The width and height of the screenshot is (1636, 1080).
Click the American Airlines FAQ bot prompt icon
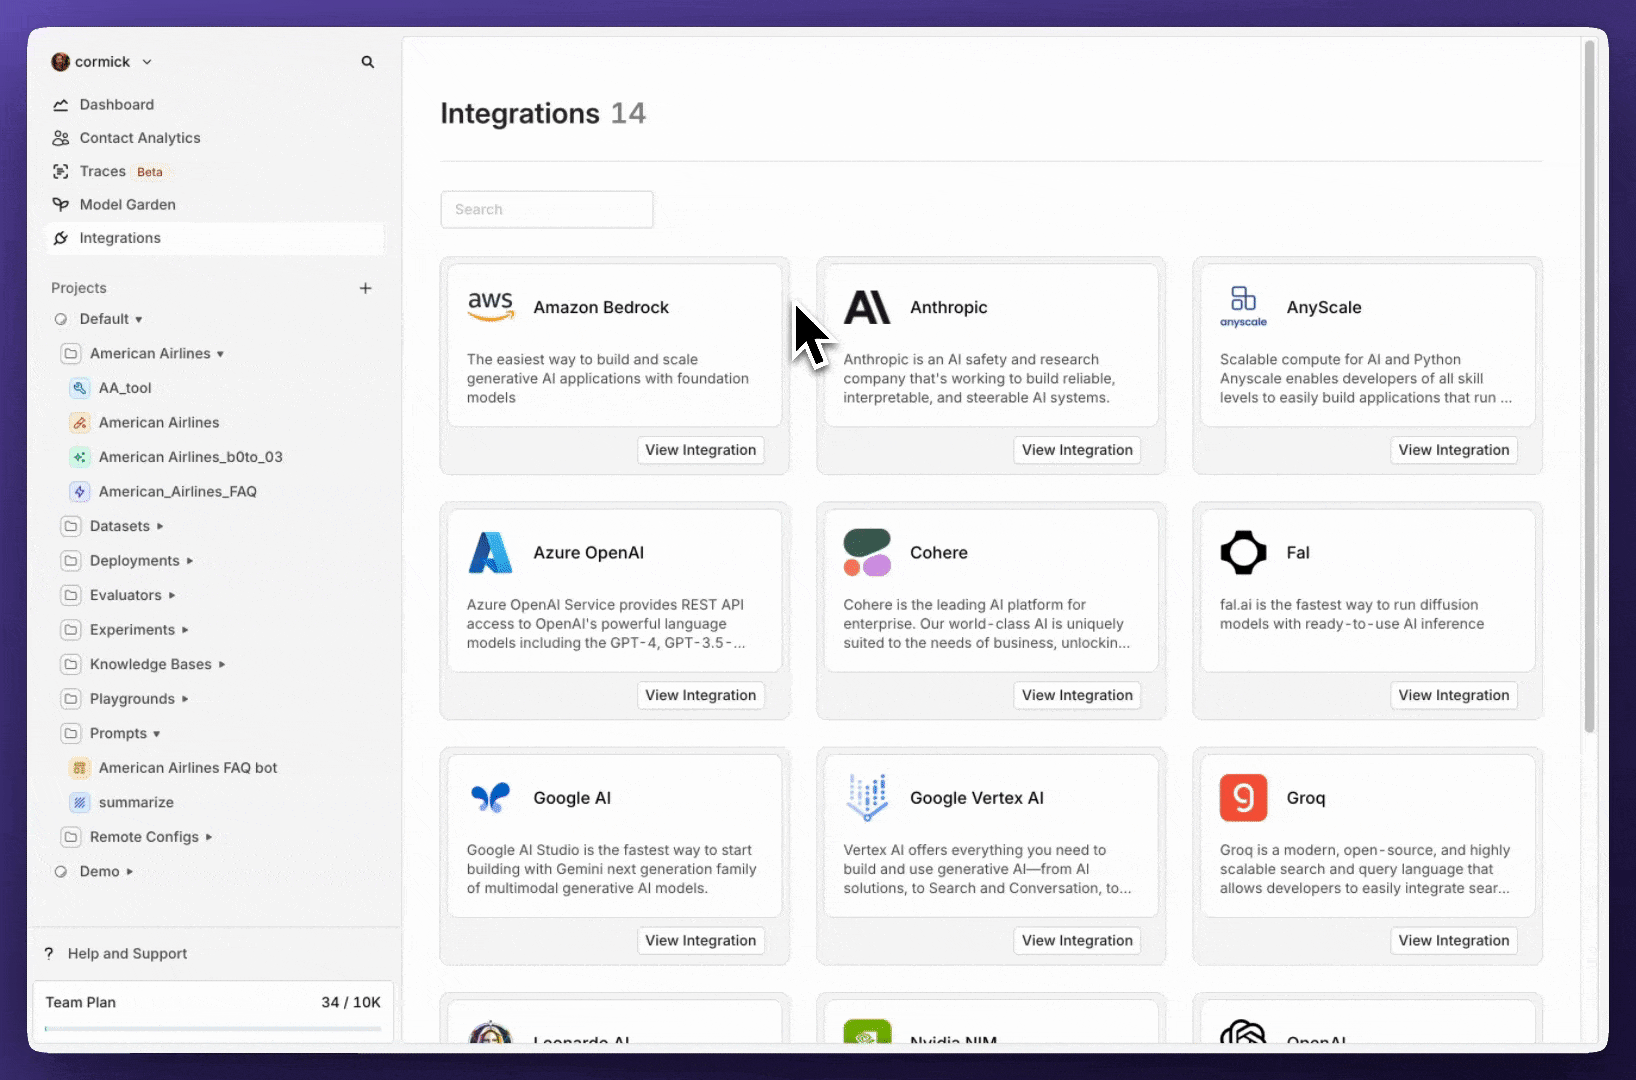coord(80,768)
